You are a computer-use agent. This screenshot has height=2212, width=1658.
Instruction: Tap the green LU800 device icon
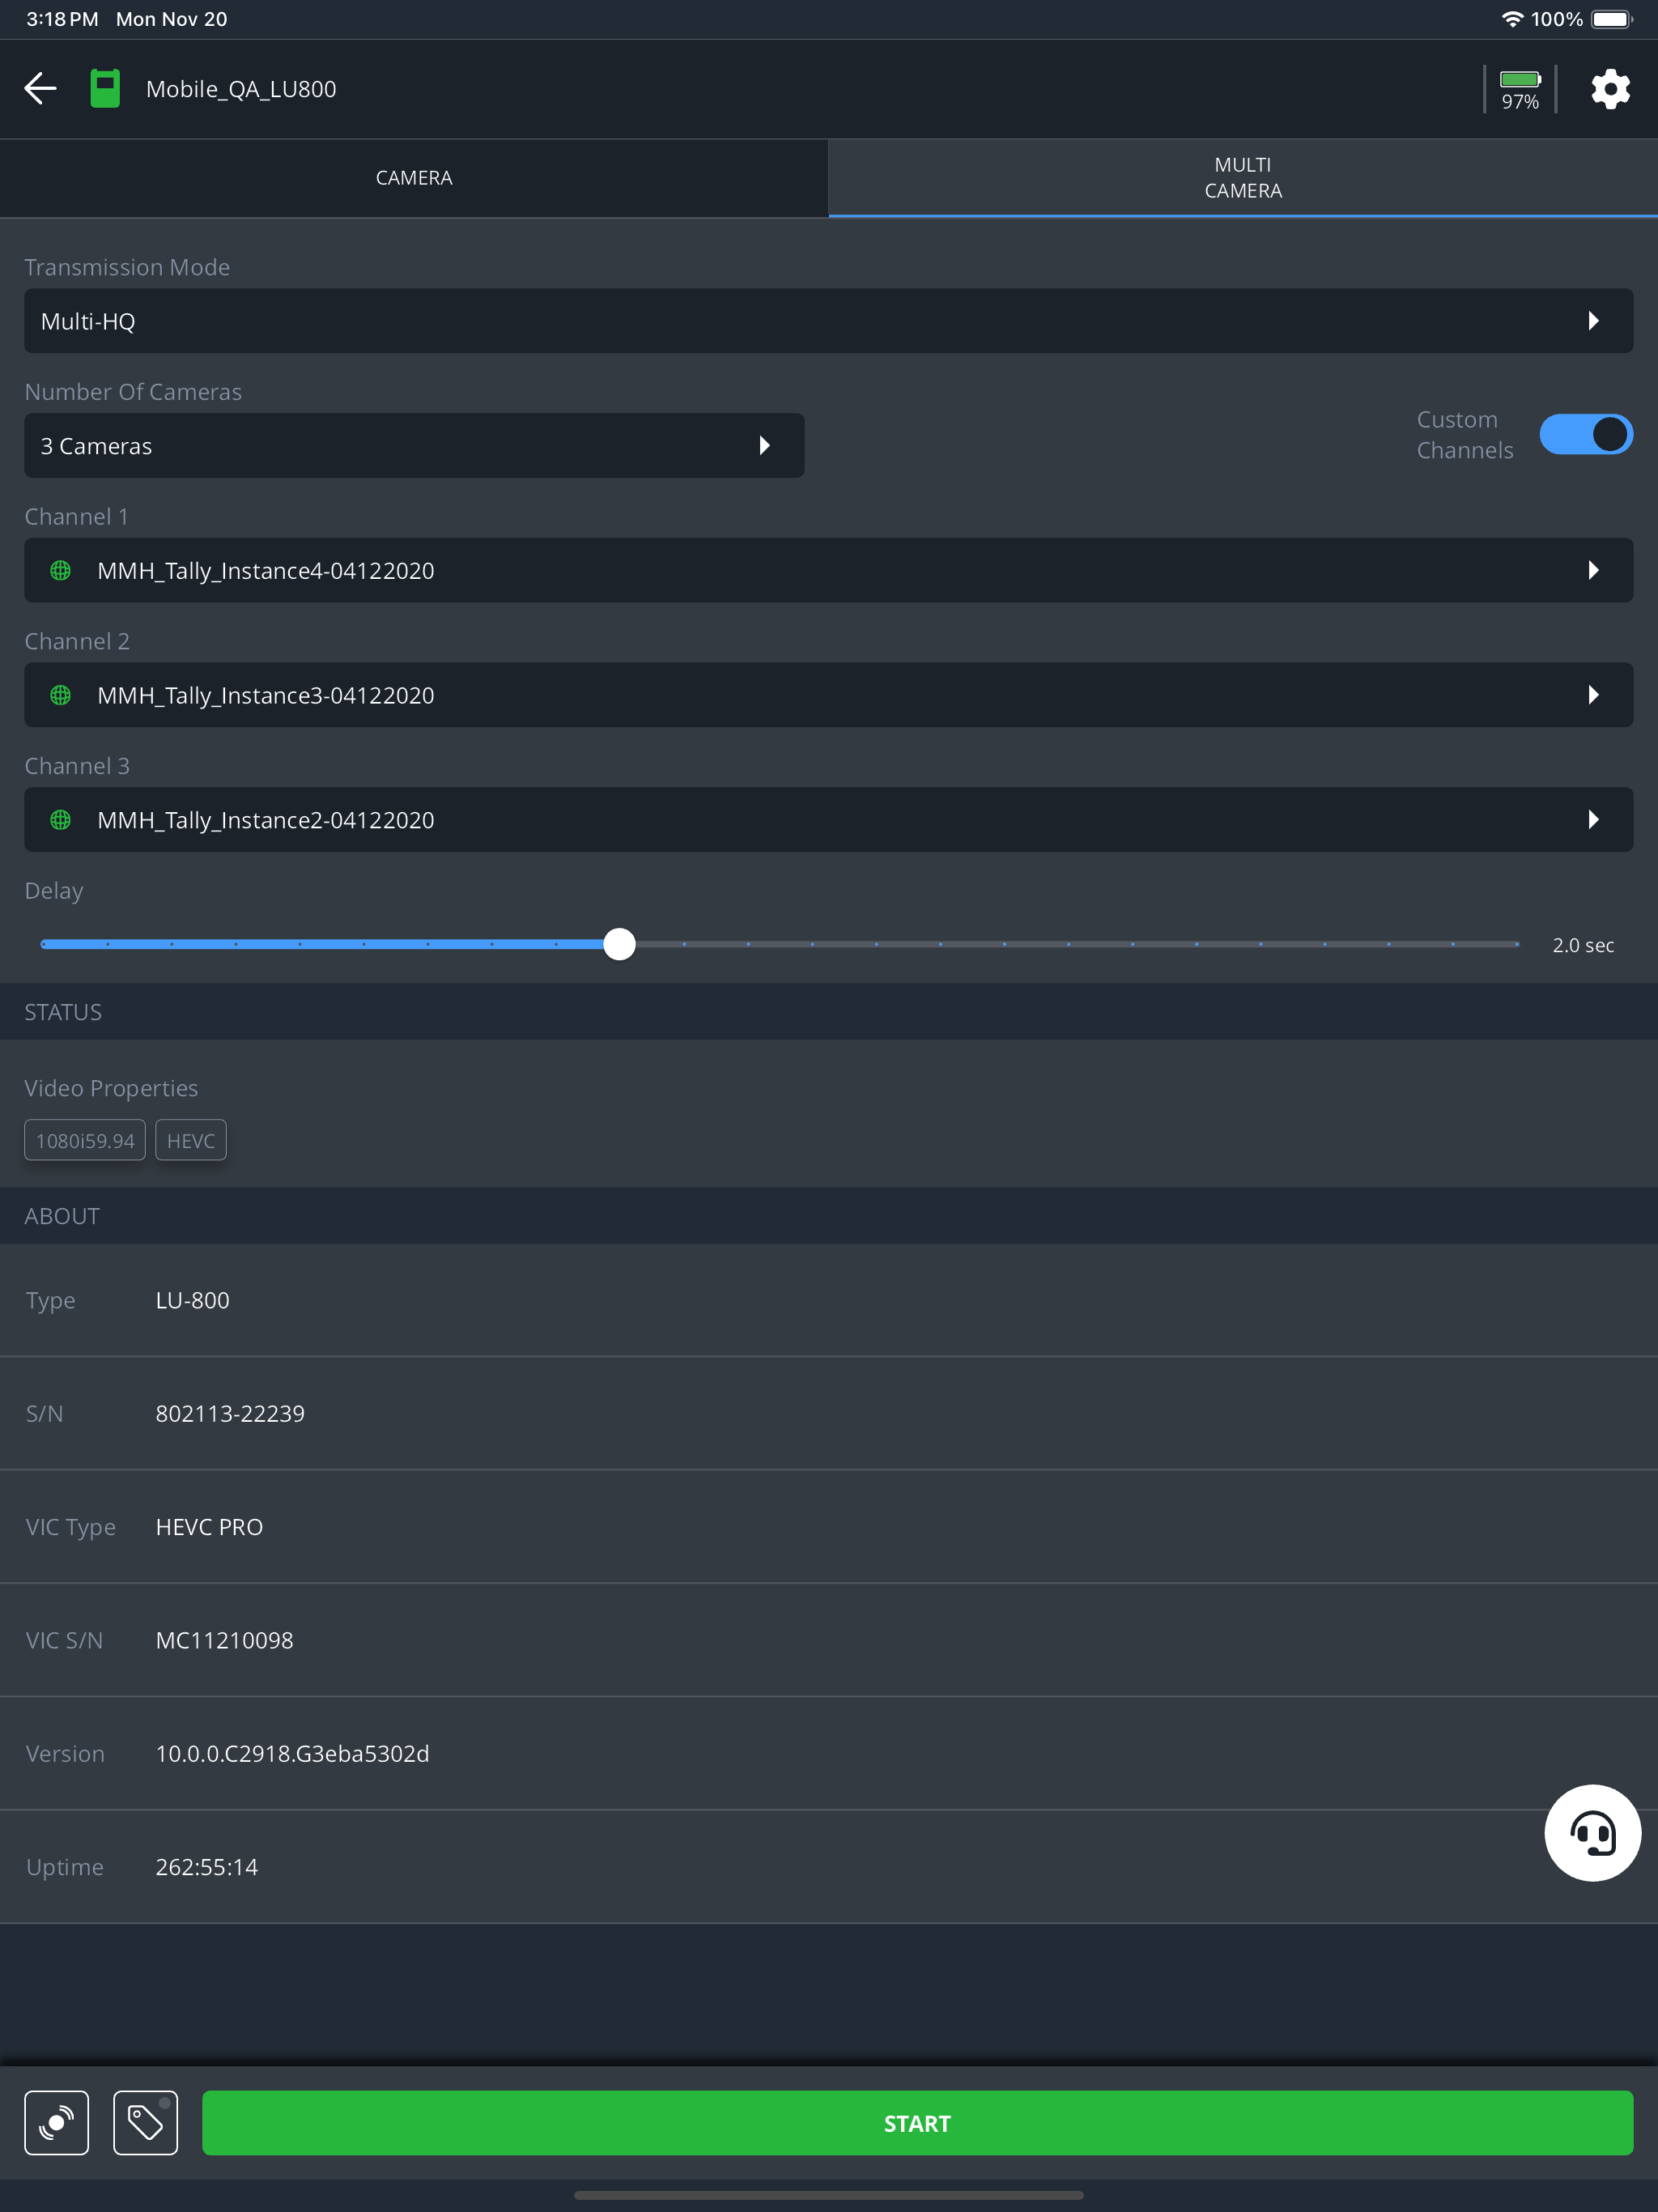[x=105, y=88]
